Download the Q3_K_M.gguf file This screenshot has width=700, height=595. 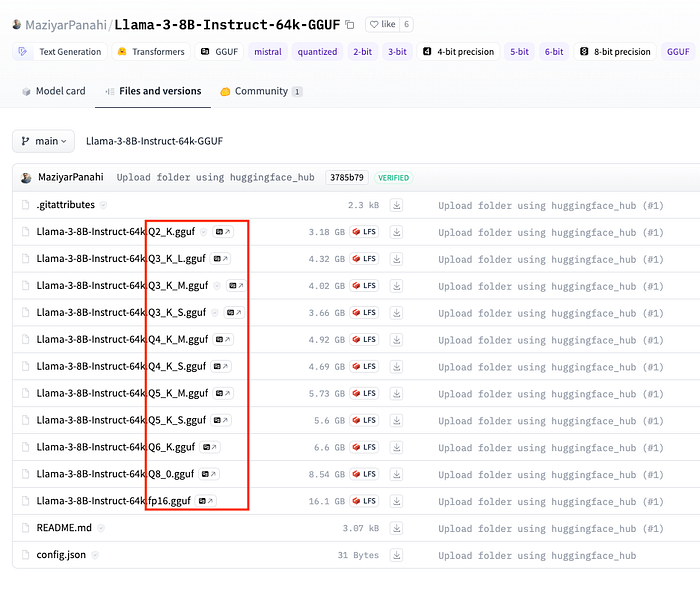[x=396, y=286]
